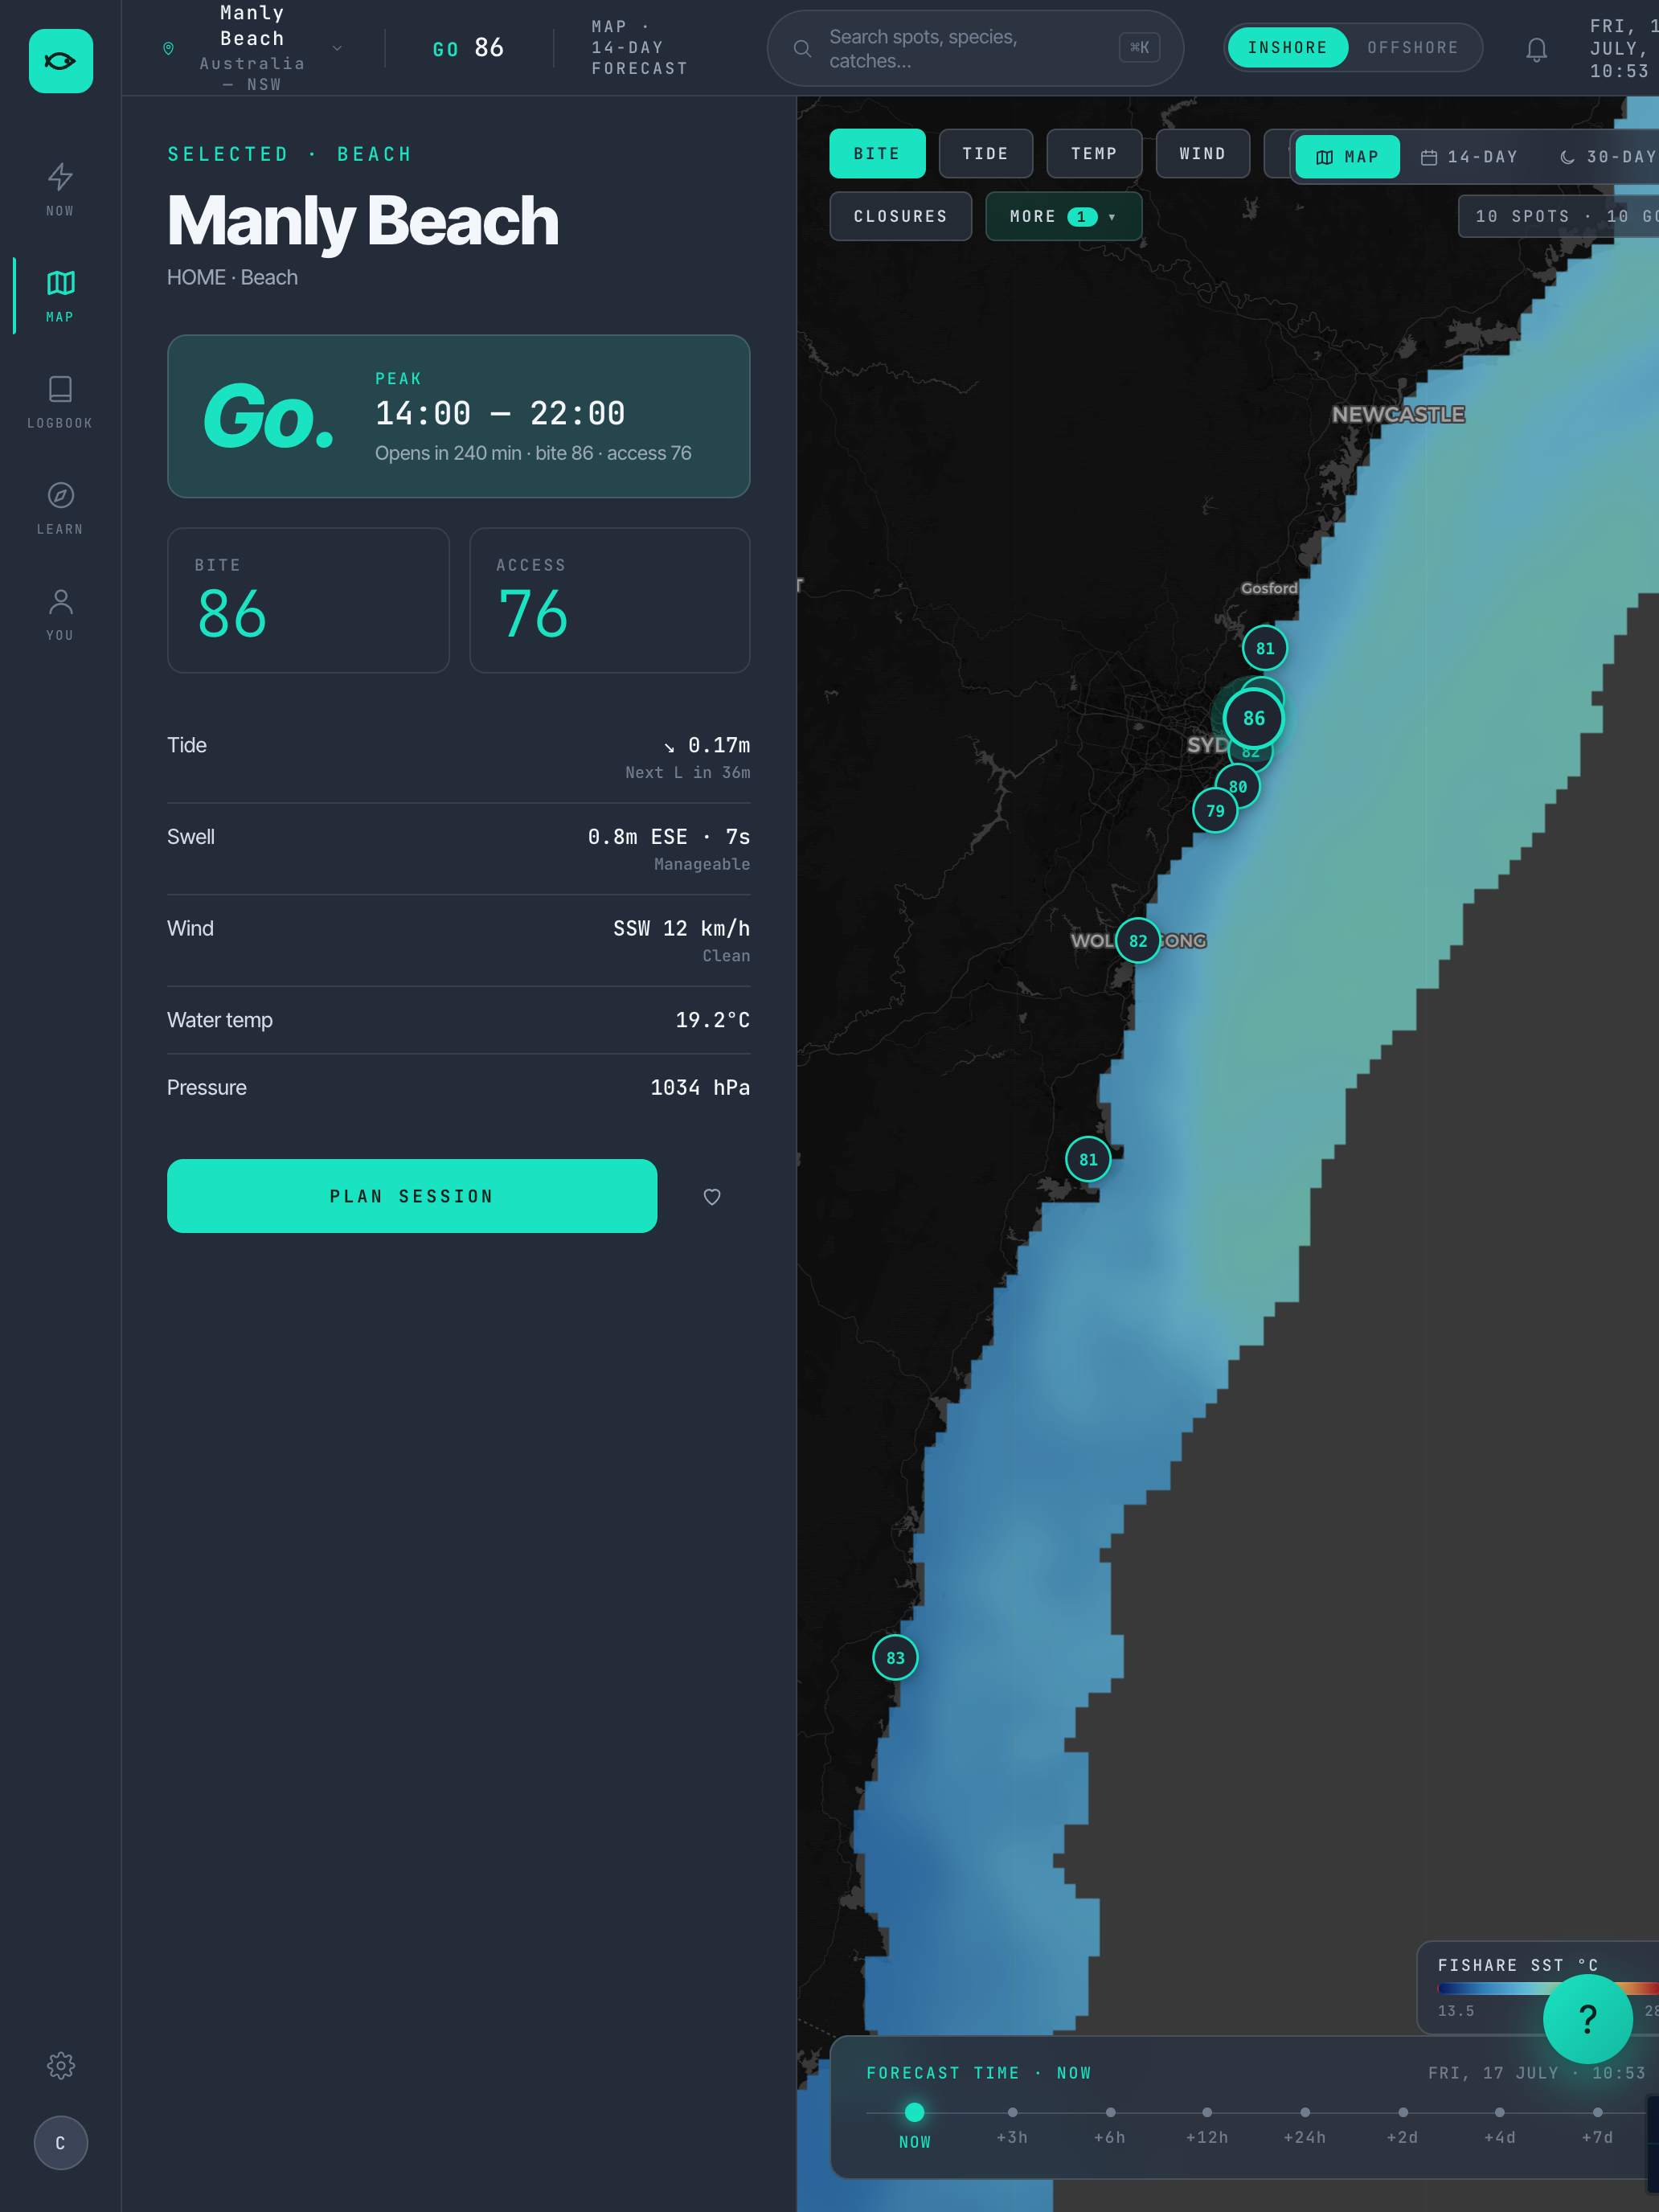Switch to the 14-Day view tab
1659x2212 pixels.
[1469, 157]
